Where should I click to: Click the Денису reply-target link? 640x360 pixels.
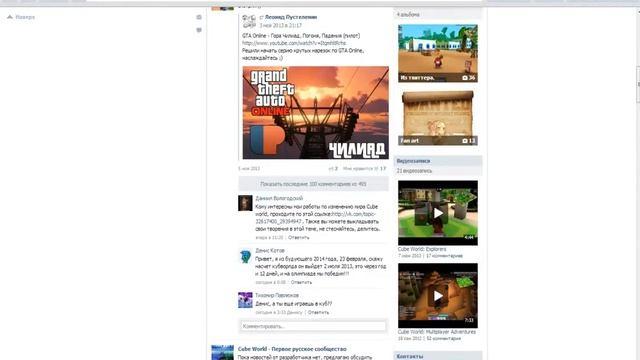click(x=295, y=312)
